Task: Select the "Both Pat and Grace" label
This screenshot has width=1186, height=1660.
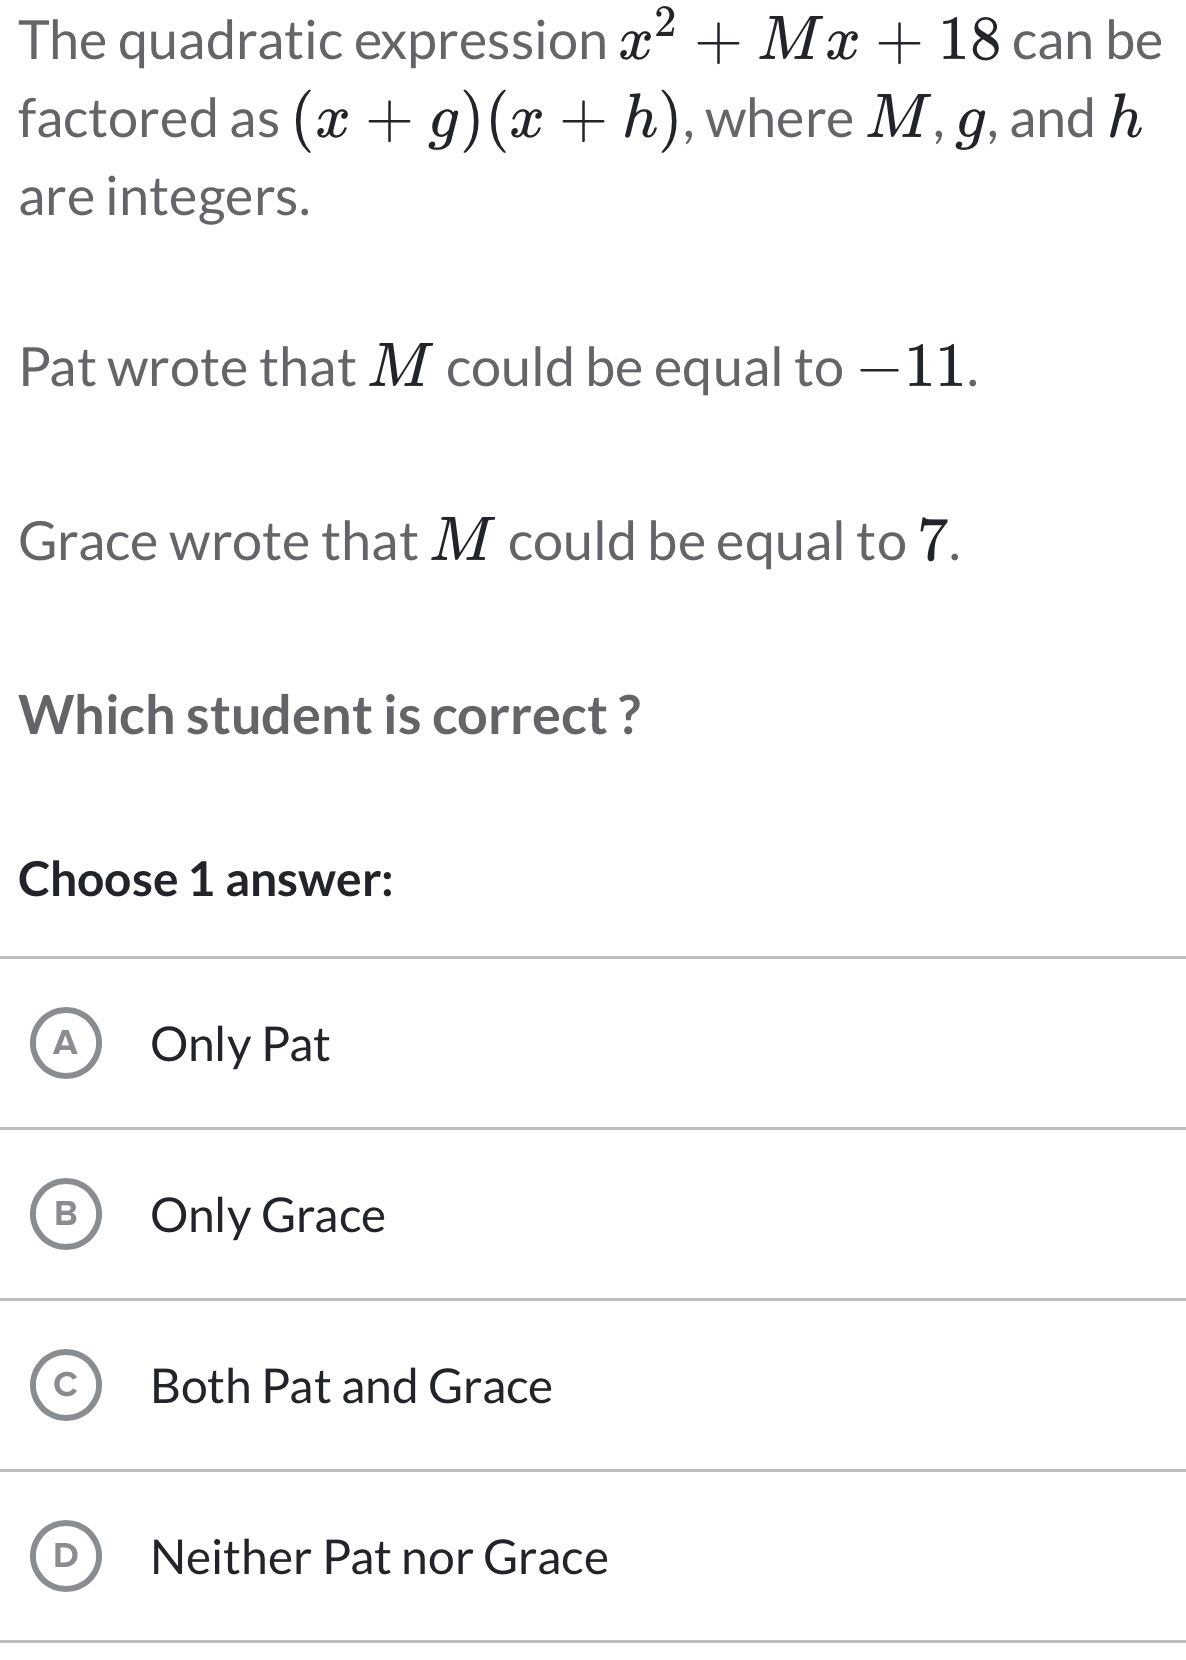Action: click(x=351, y=1387)
